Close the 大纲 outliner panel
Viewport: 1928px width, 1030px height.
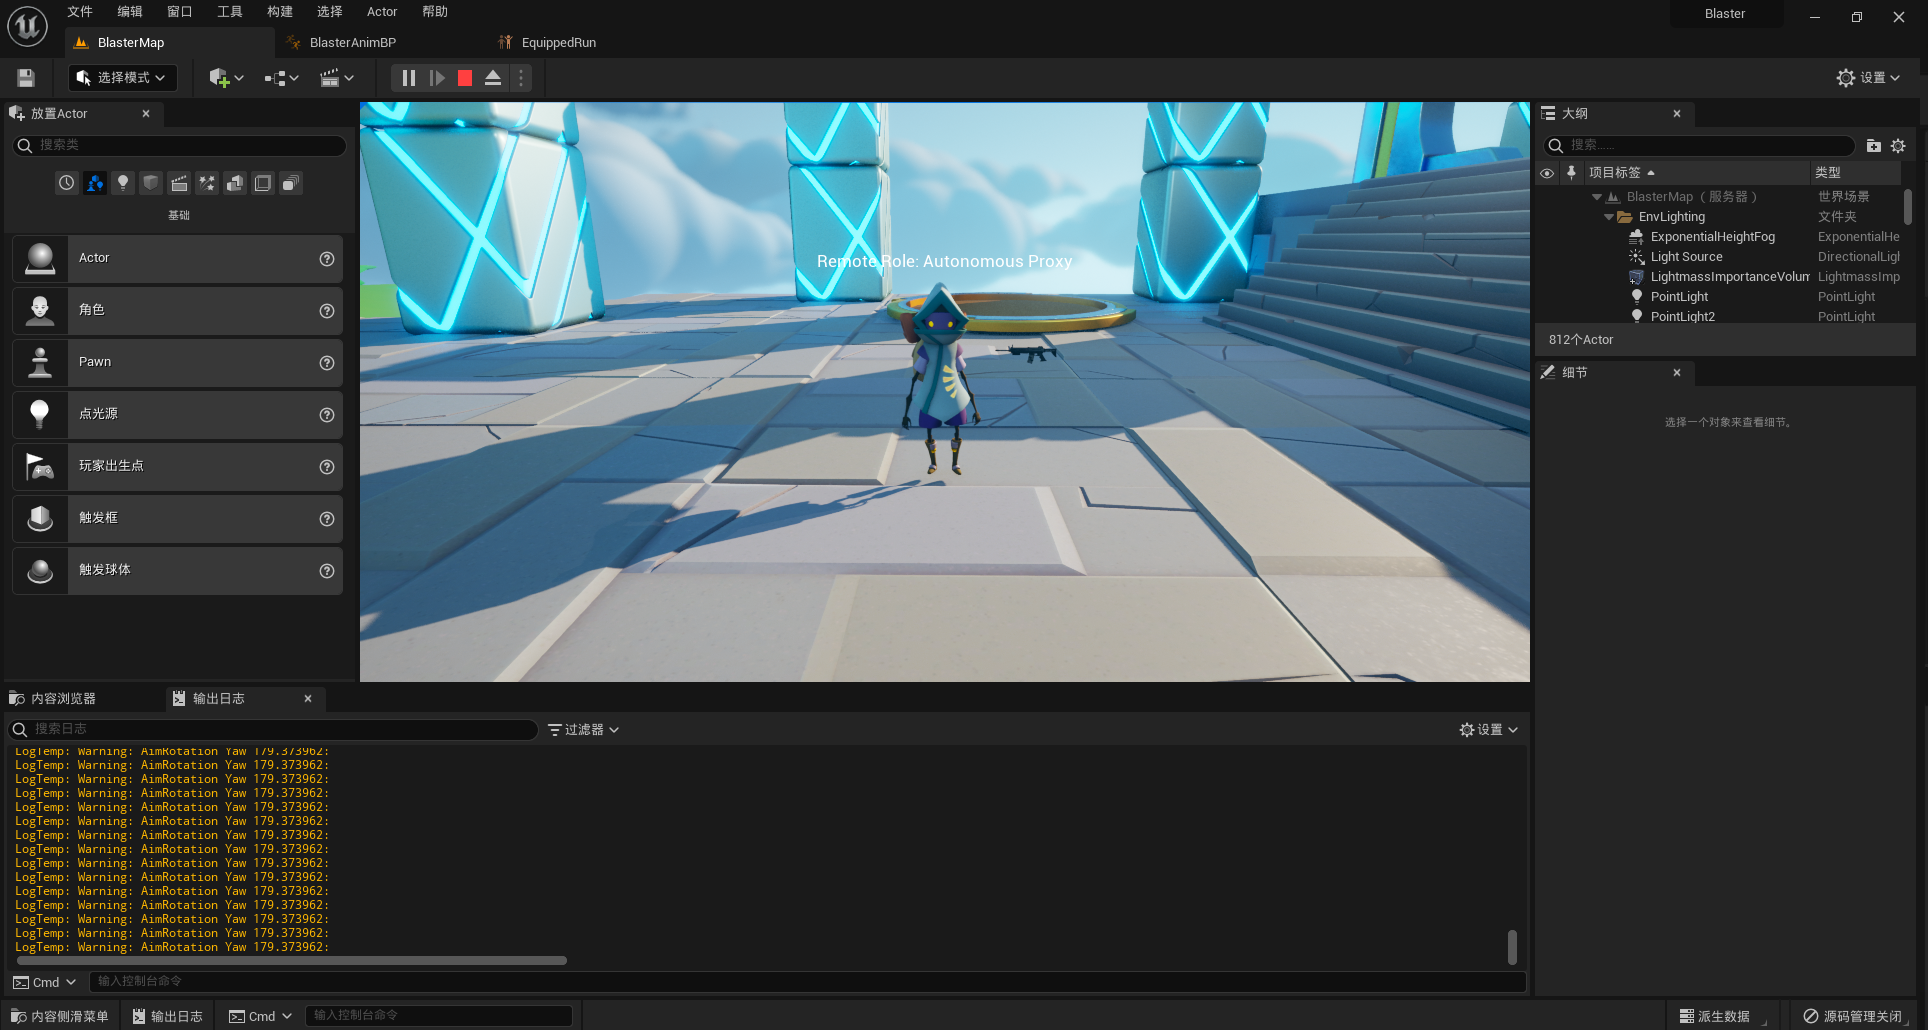point(1677,114)
